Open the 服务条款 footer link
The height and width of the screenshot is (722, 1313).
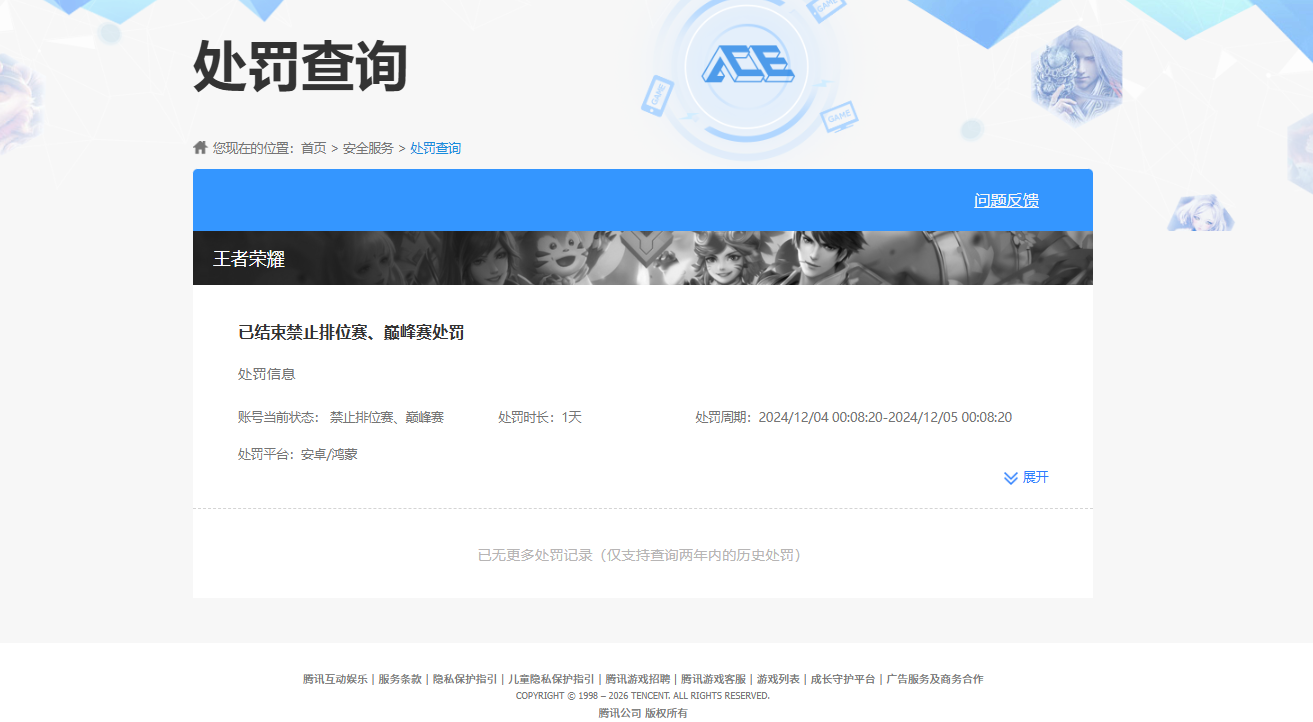click(x=399, y=679)
